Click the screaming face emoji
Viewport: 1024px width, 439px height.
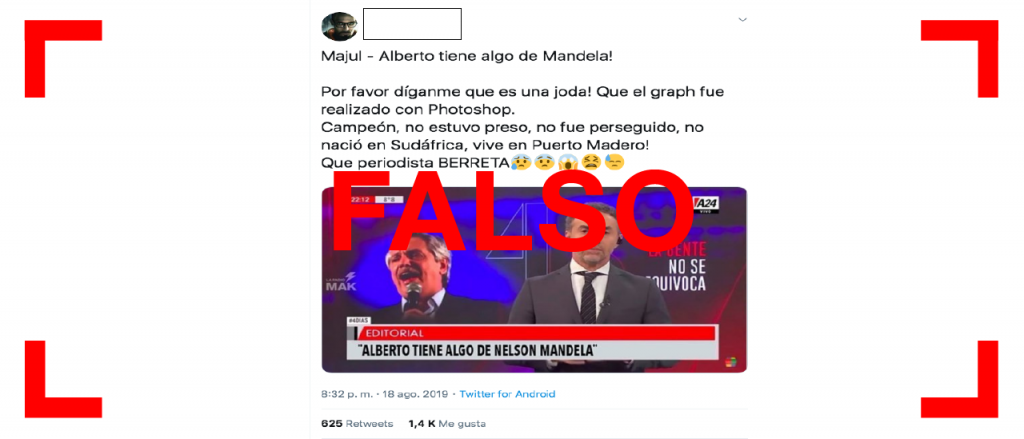[568, 161]
